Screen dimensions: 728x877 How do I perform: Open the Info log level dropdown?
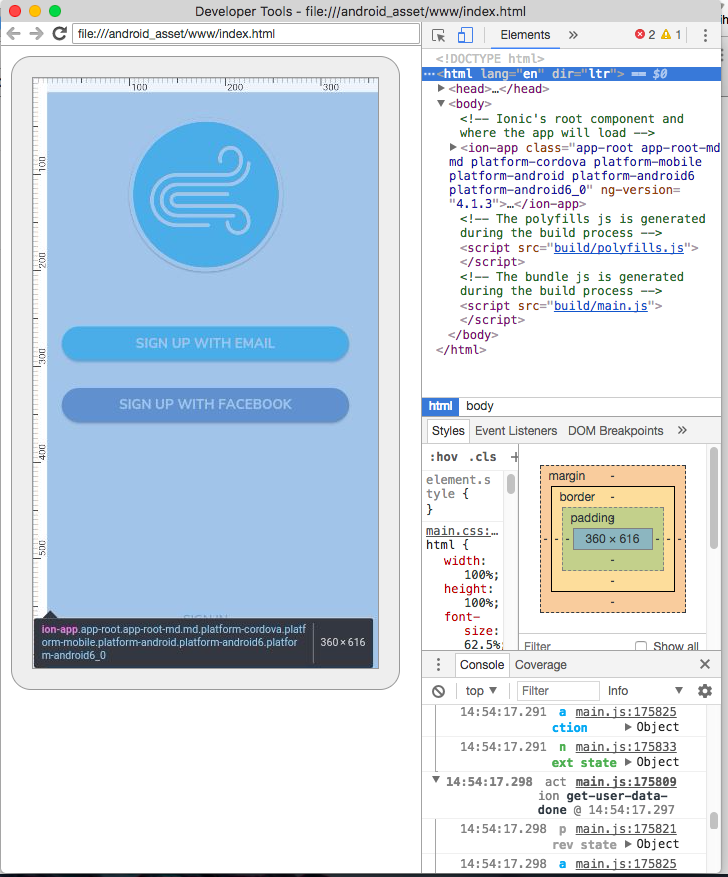point(645,691)
